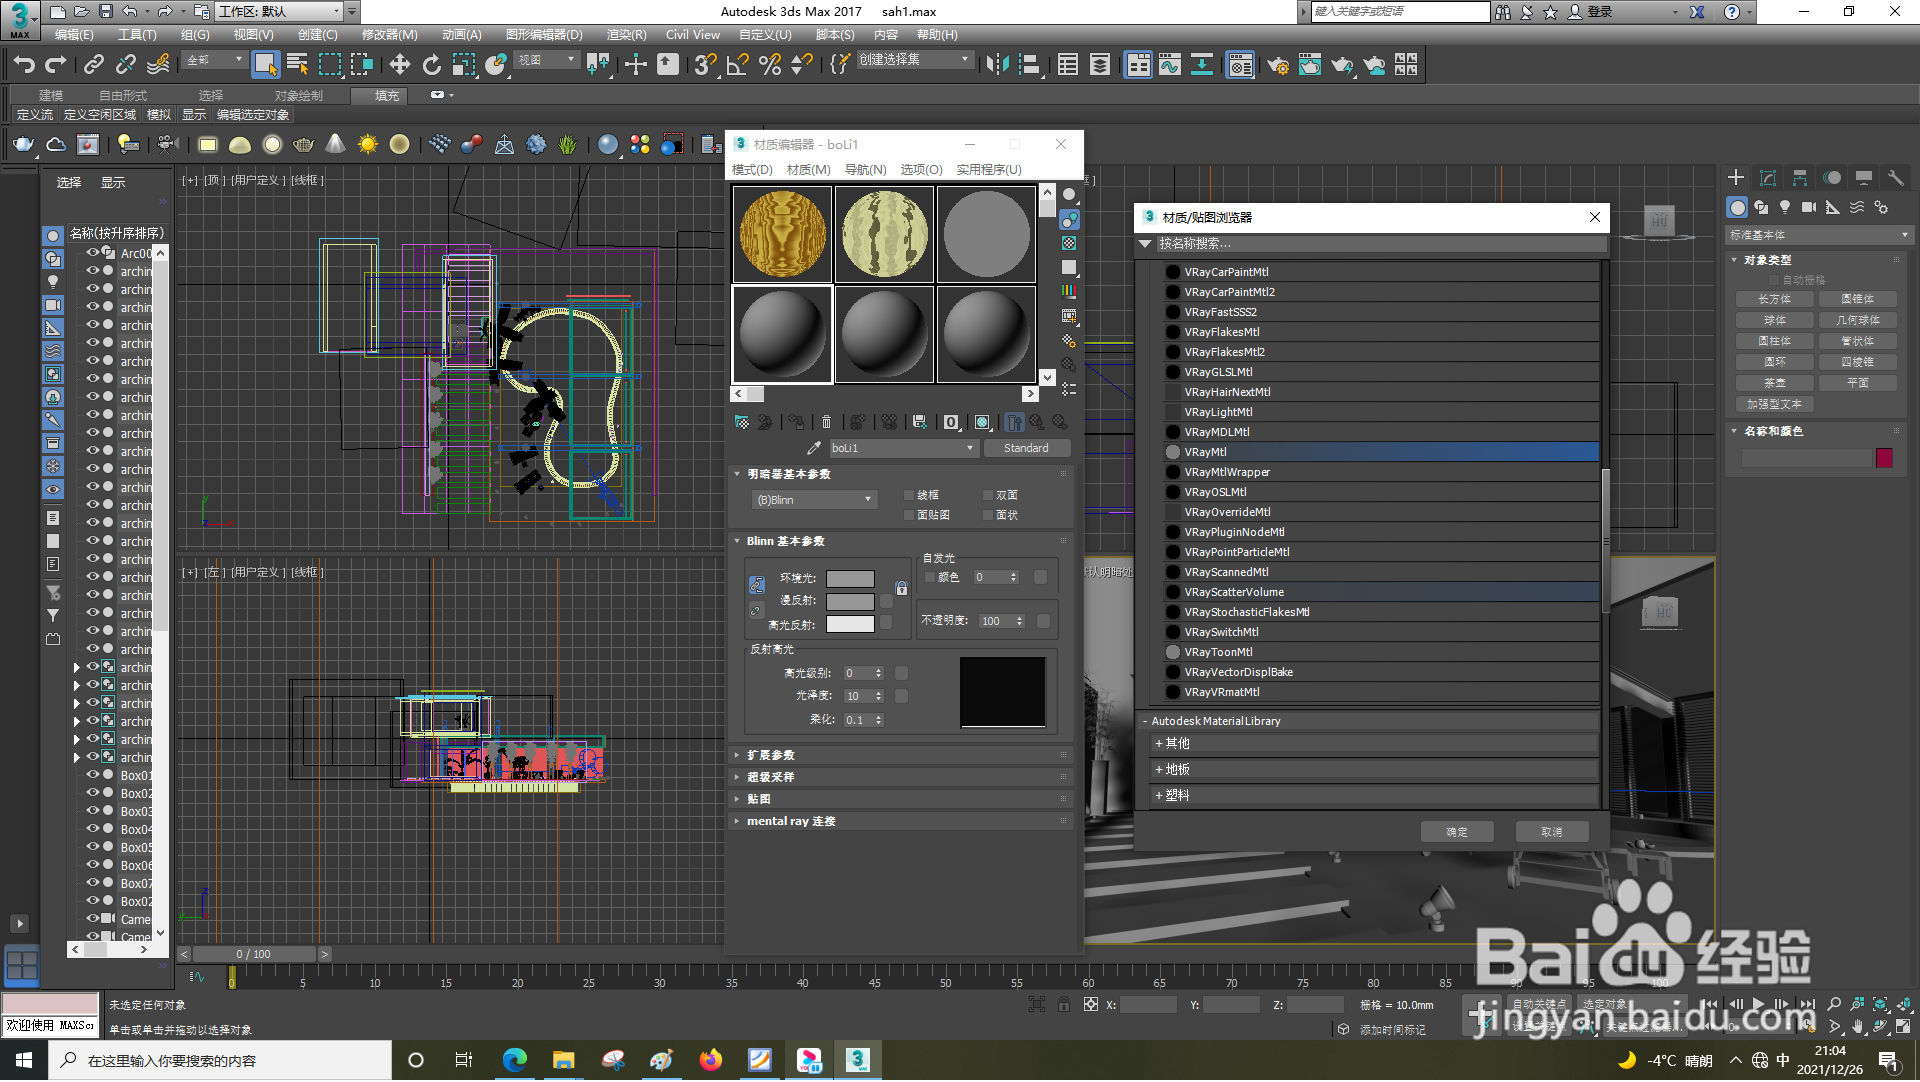
Task: Click the 确定 button in browser
Action: click(x=1457, y=832)
